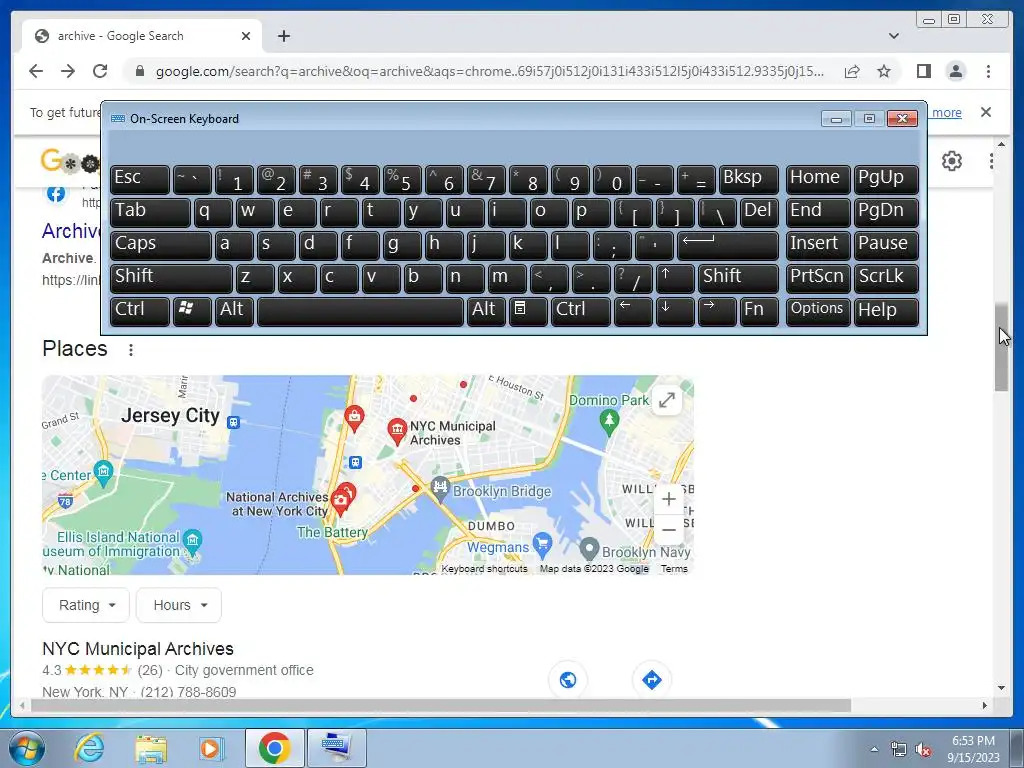Click the page vertical scrollbar thumb

click(1001, 347)
